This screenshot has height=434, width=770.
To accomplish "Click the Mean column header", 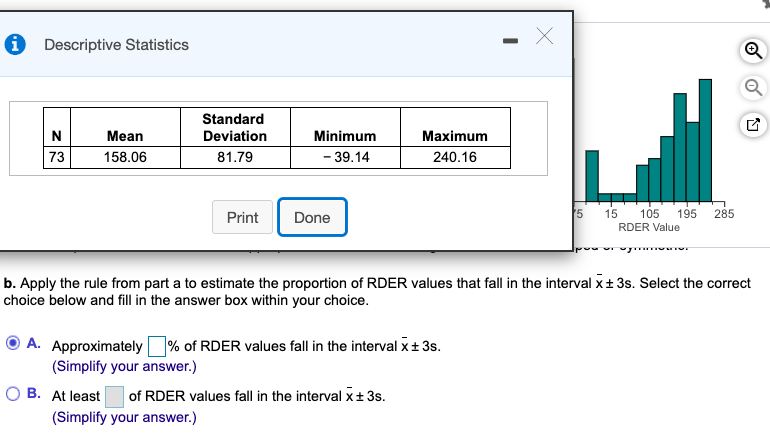I will coord(125,136).
